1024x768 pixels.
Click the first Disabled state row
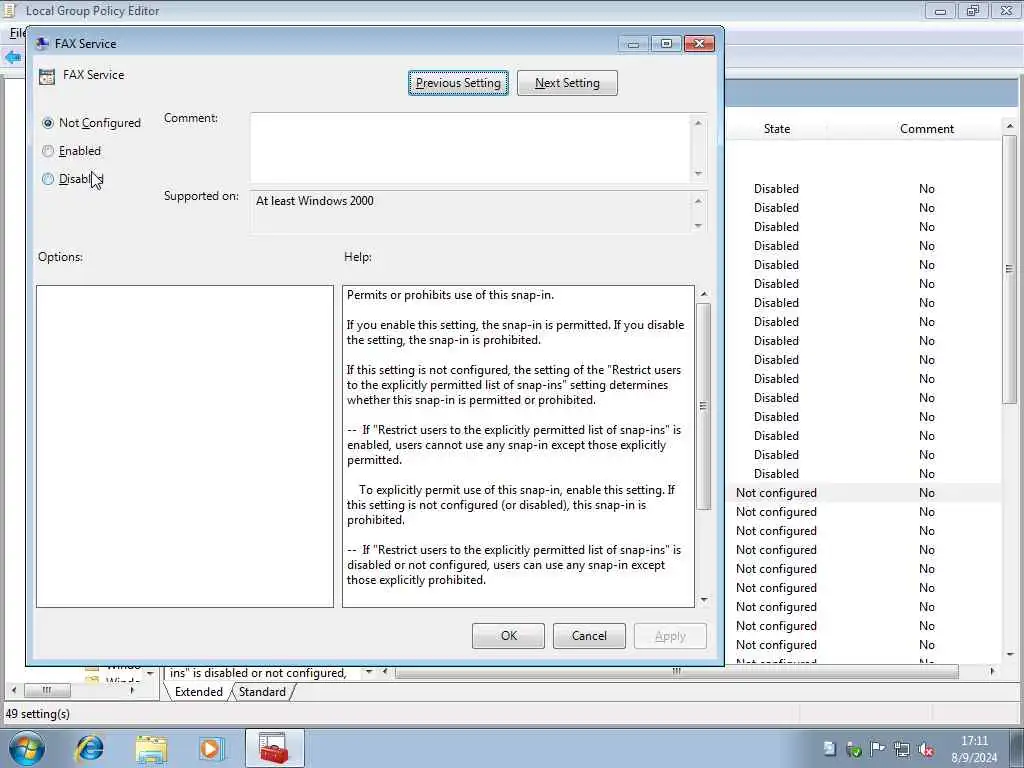[x=862, y=189]
